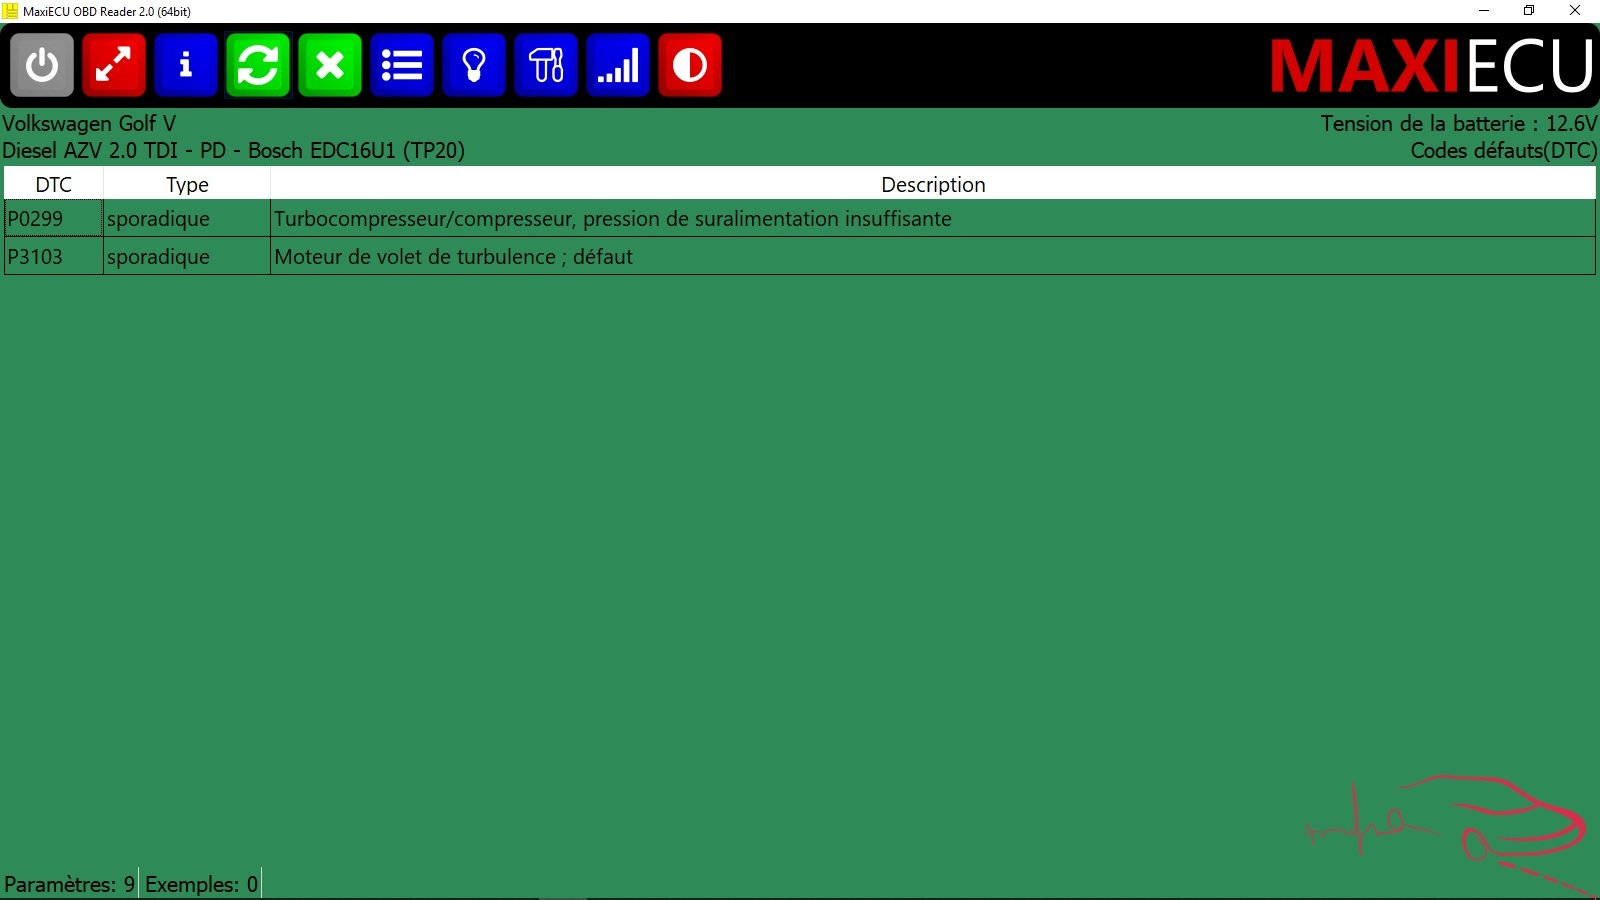This screenshot has width=1600, height=900.
Task: Minimize the MaxiECU OBD Reader window
Action: click(x=1484, y=11)
